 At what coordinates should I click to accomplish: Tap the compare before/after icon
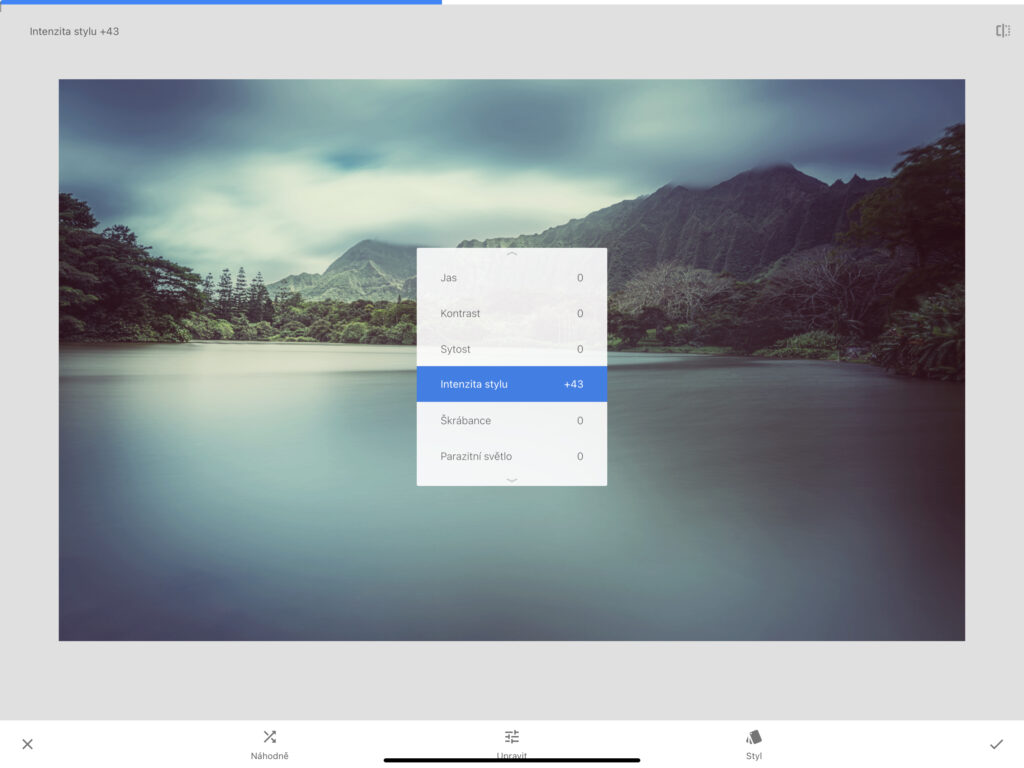tap(1002, 31)
